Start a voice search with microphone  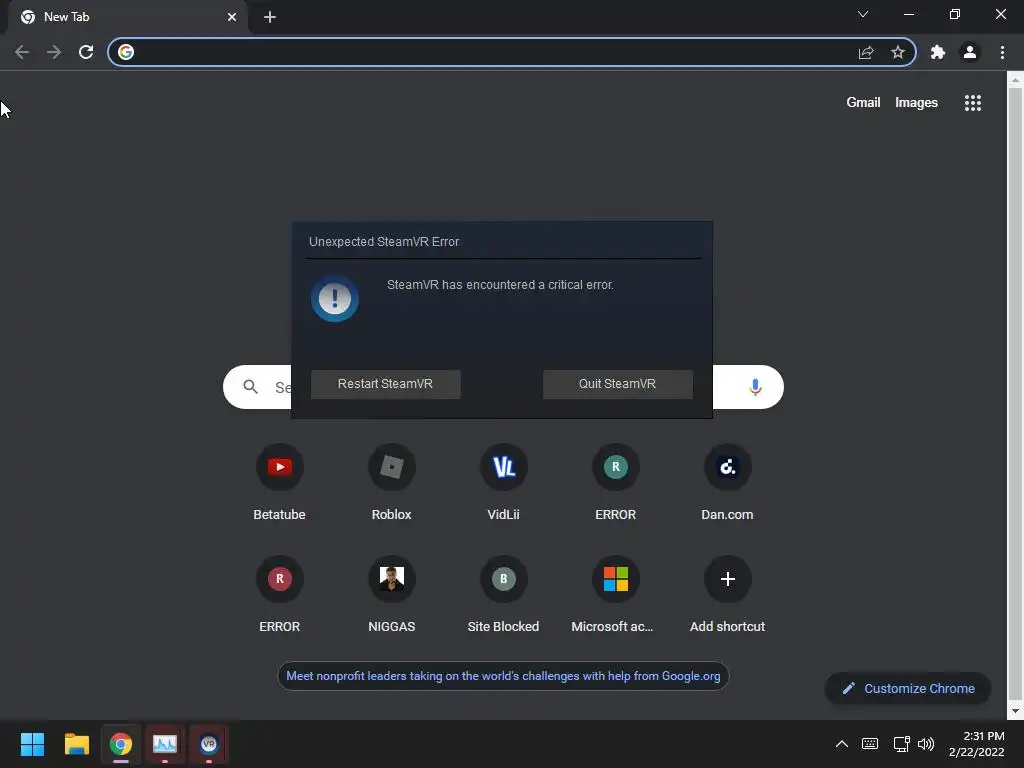(755, 387)
